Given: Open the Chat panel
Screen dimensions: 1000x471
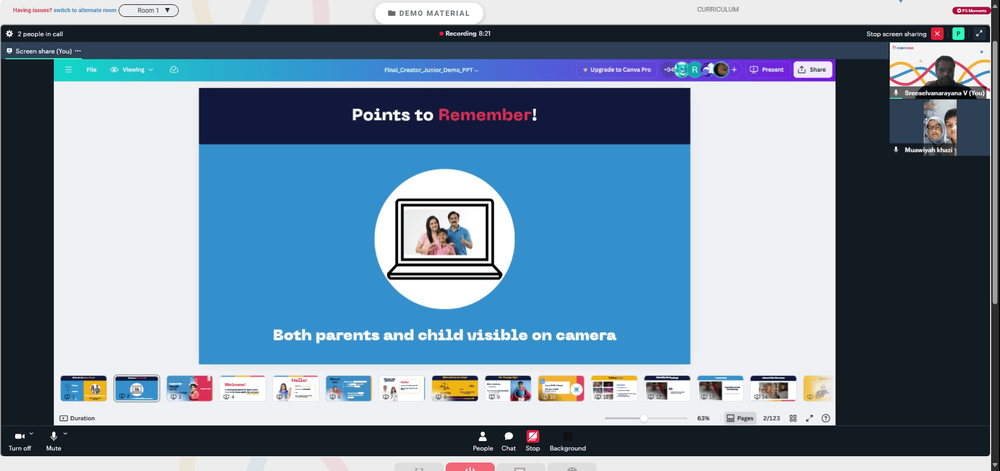Looking at the screenshot, I should [x=508, y=440].
